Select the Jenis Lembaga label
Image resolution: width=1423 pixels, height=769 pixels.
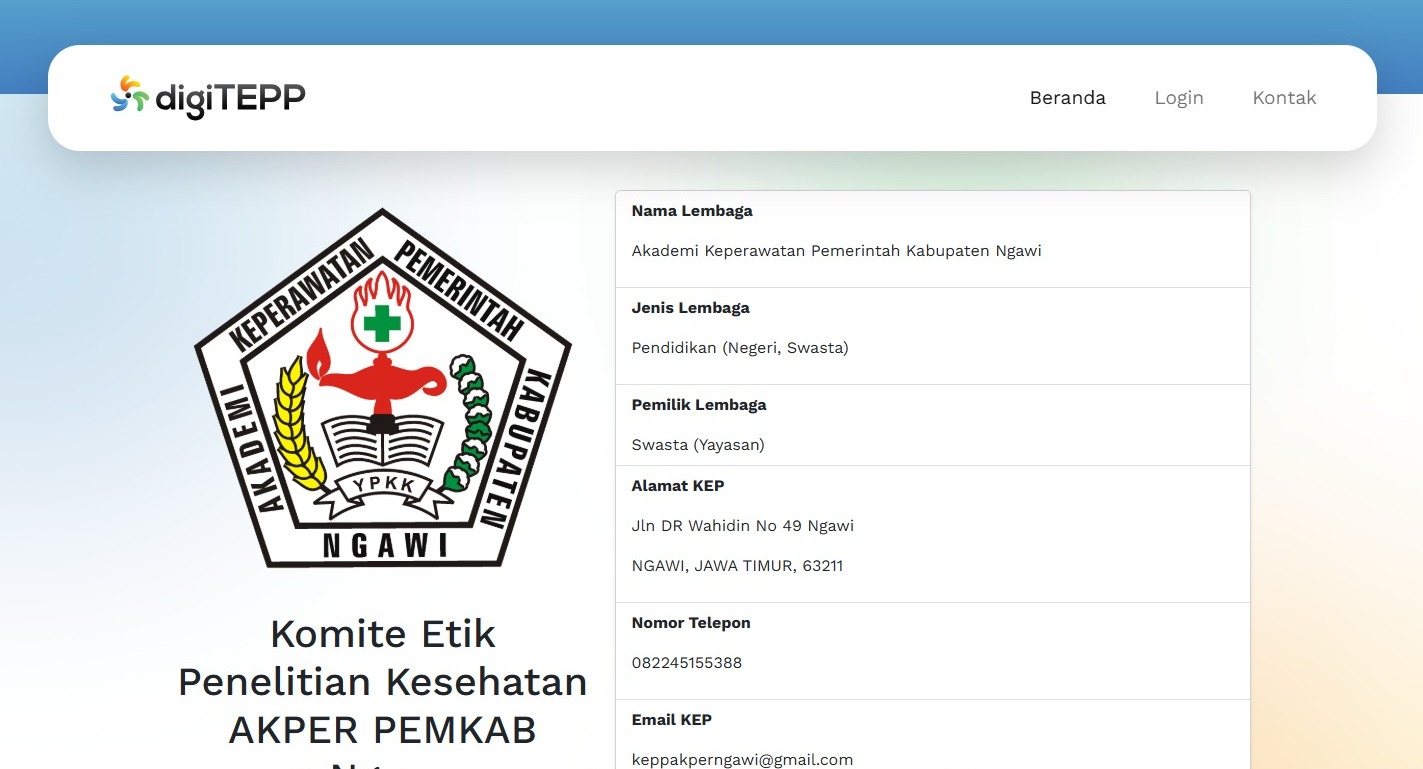[691, 308]
